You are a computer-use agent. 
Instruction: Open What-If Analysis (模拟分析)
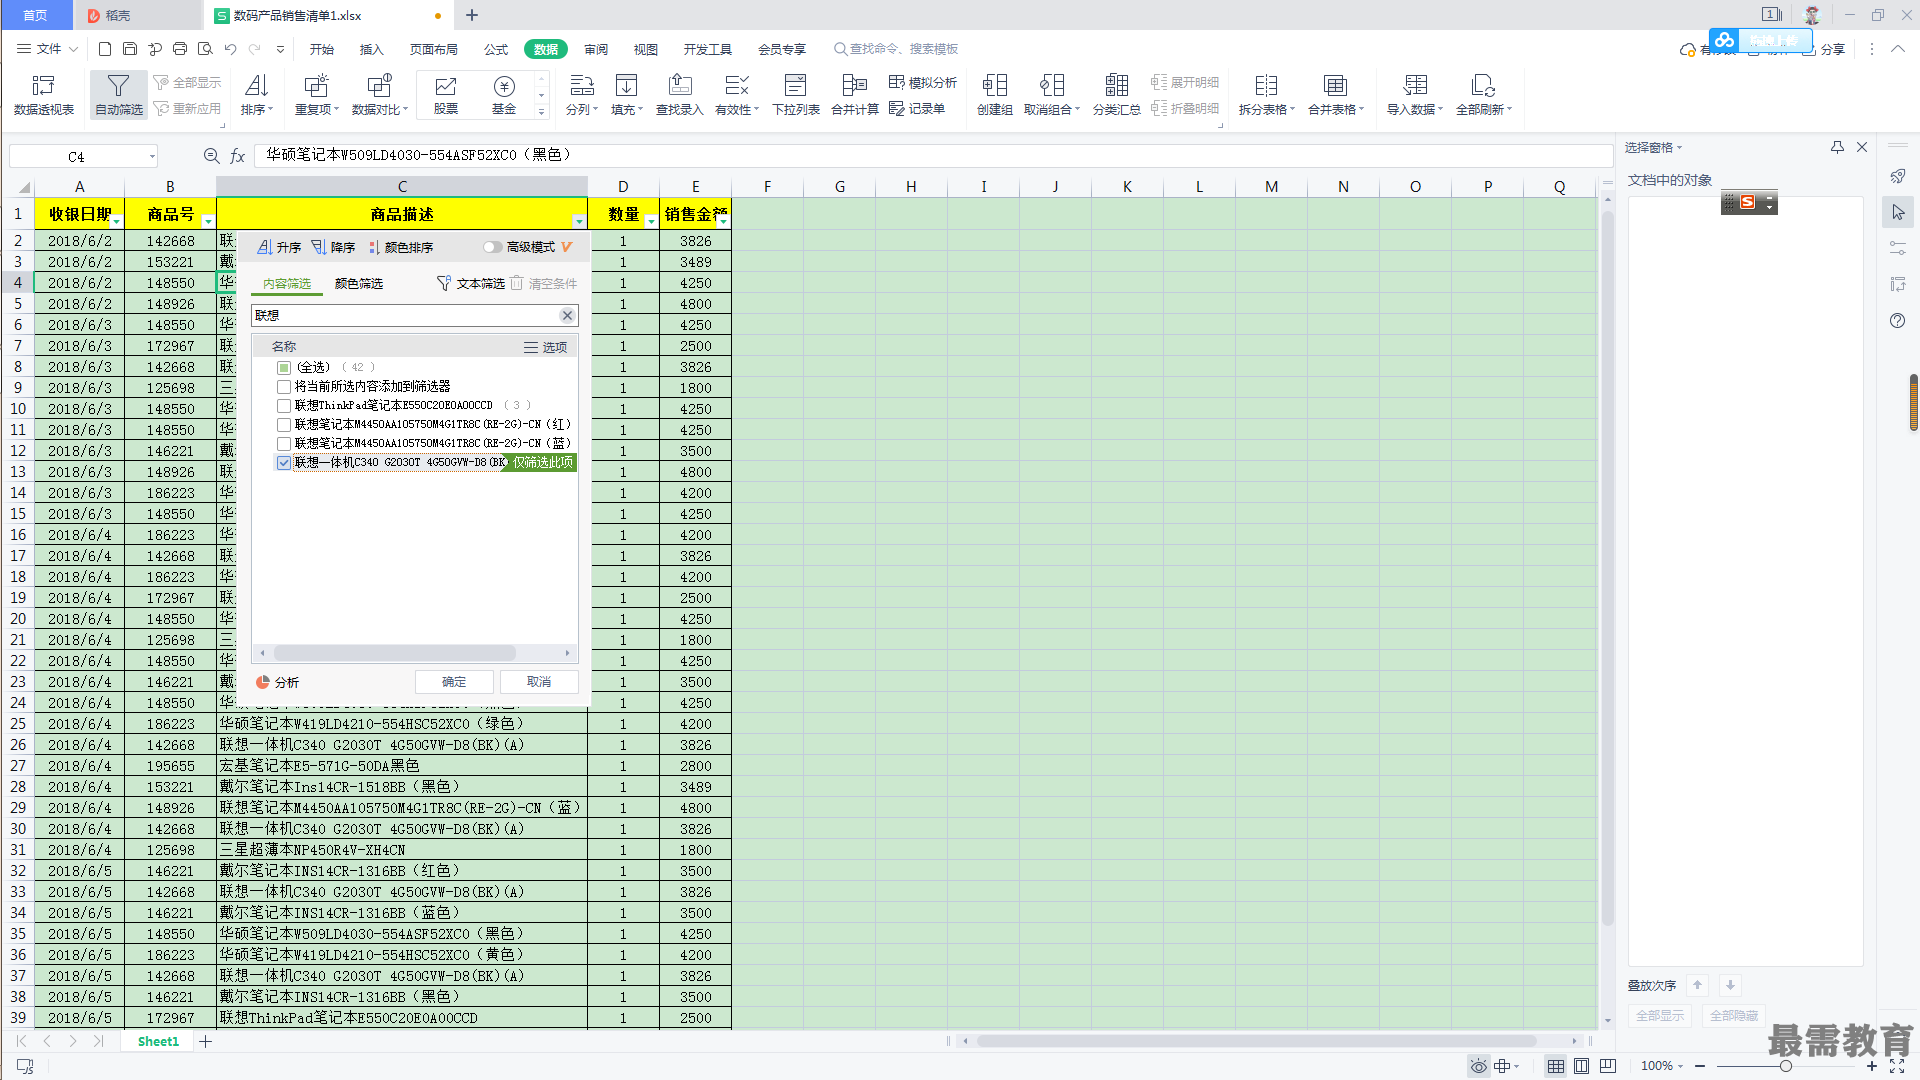[x=923, y=82]
